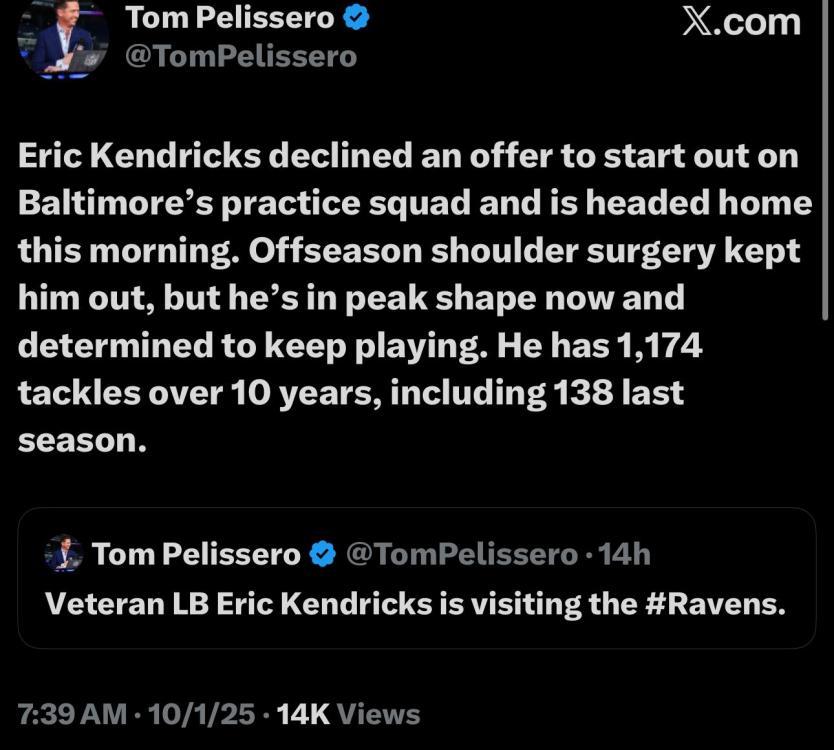
Task: Click the 7:39 AM post time
Action: [71, 714]
